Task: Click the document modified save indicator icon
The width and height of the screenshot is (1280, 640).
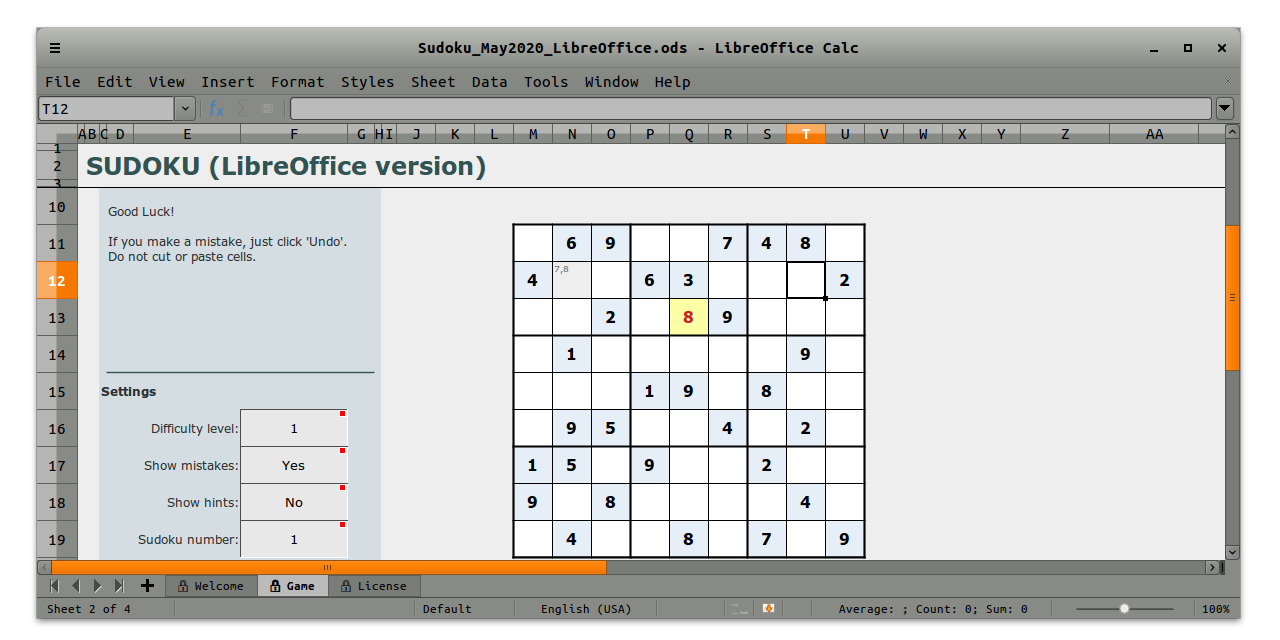Action: [x=769, y=608]
